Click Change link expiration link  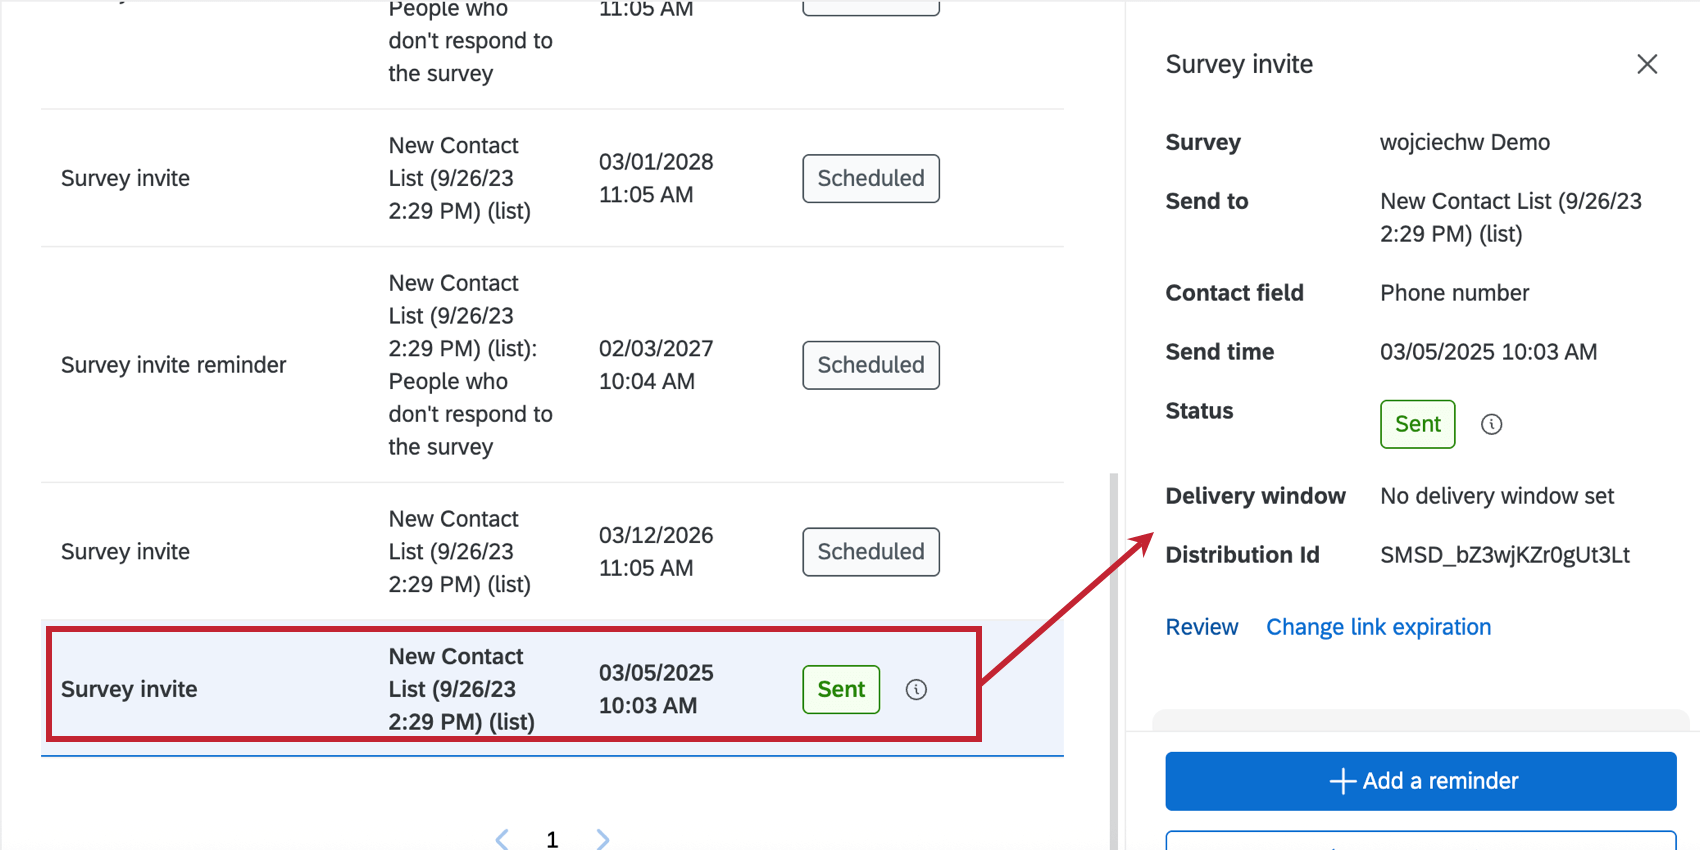1378,627
